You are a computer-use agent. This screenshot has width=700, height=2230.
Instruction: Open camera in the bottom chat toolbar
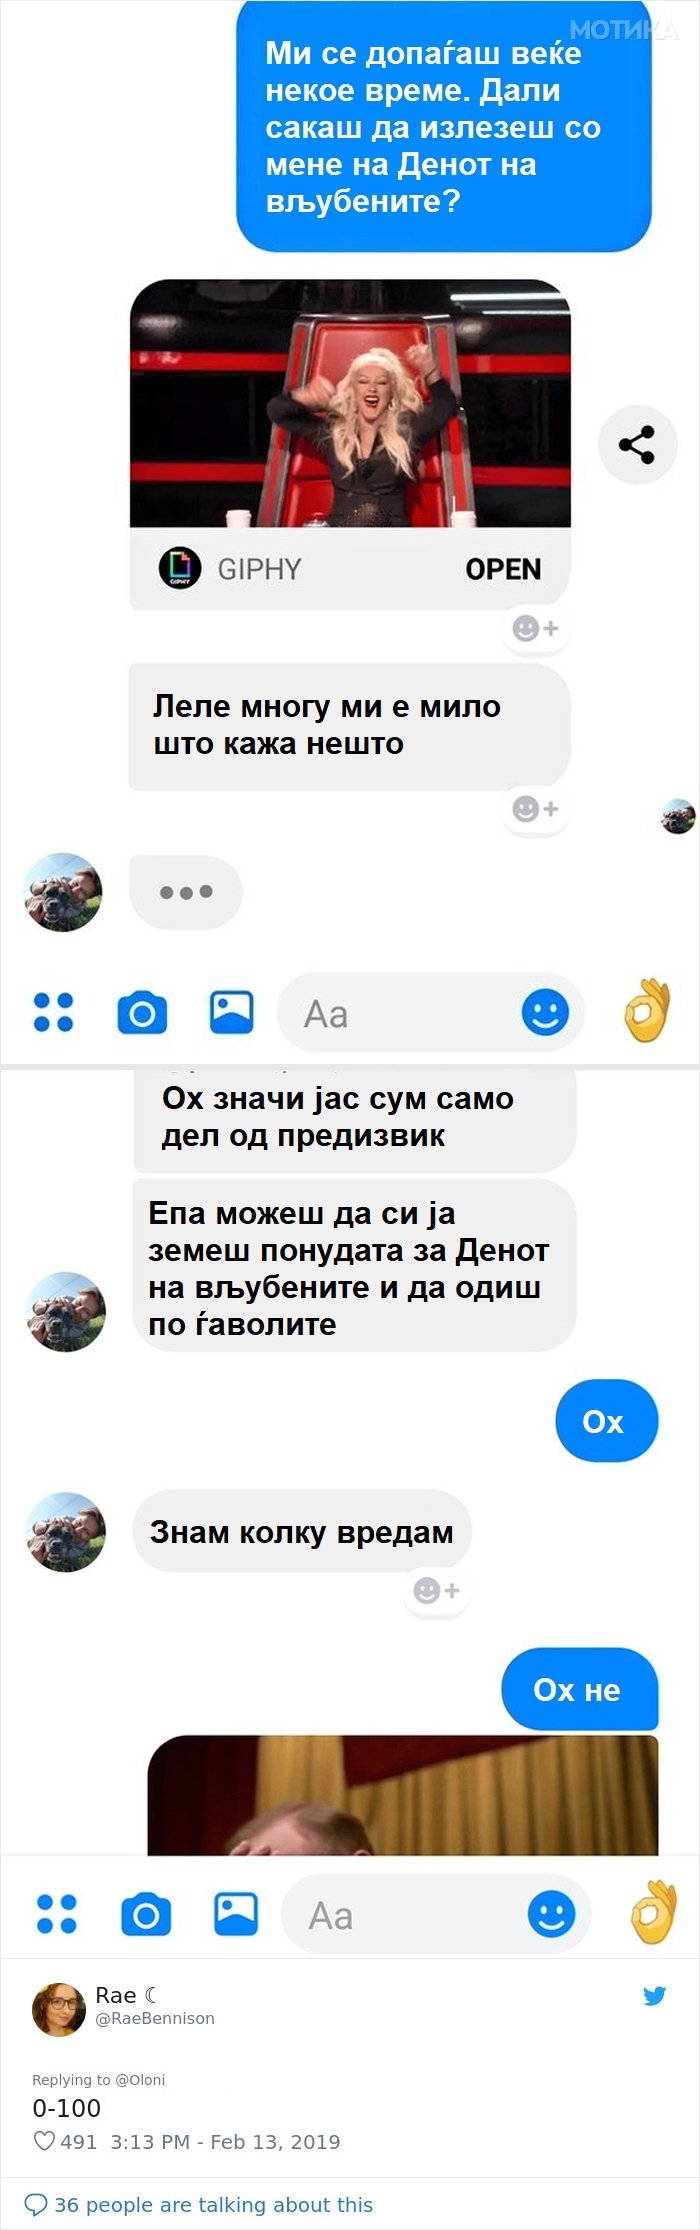point(146,1915)
